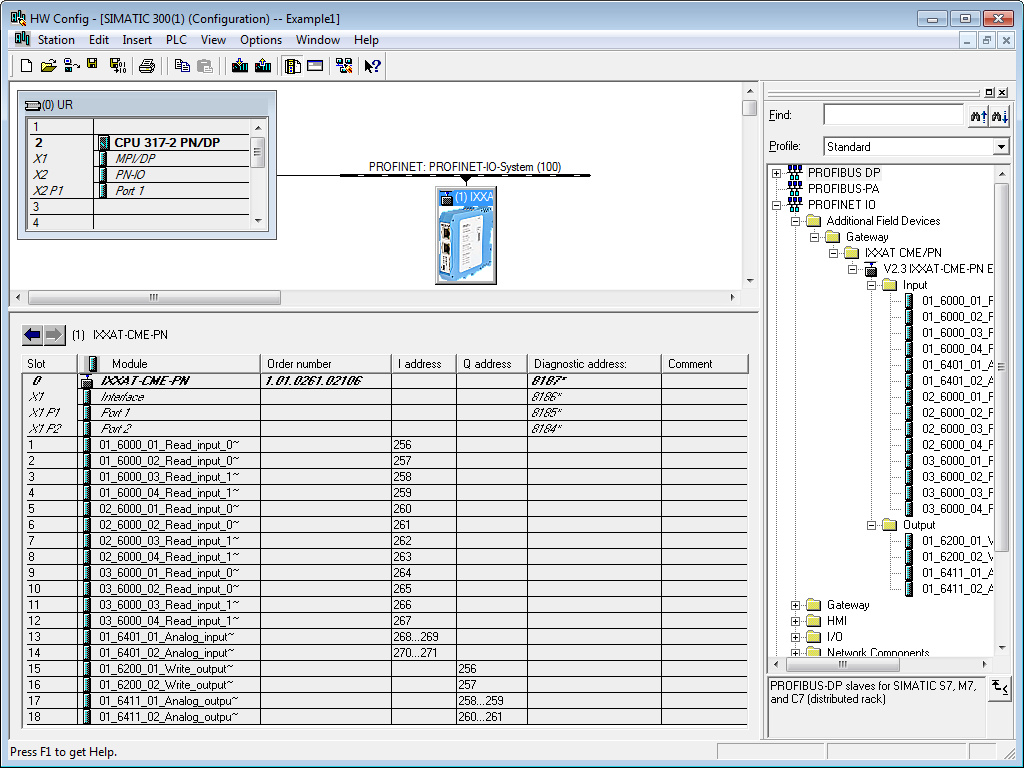This screenshot has height=768, width=1024.
Task: Click the Copy toolbar icon
Action: [x=182, y=65]
